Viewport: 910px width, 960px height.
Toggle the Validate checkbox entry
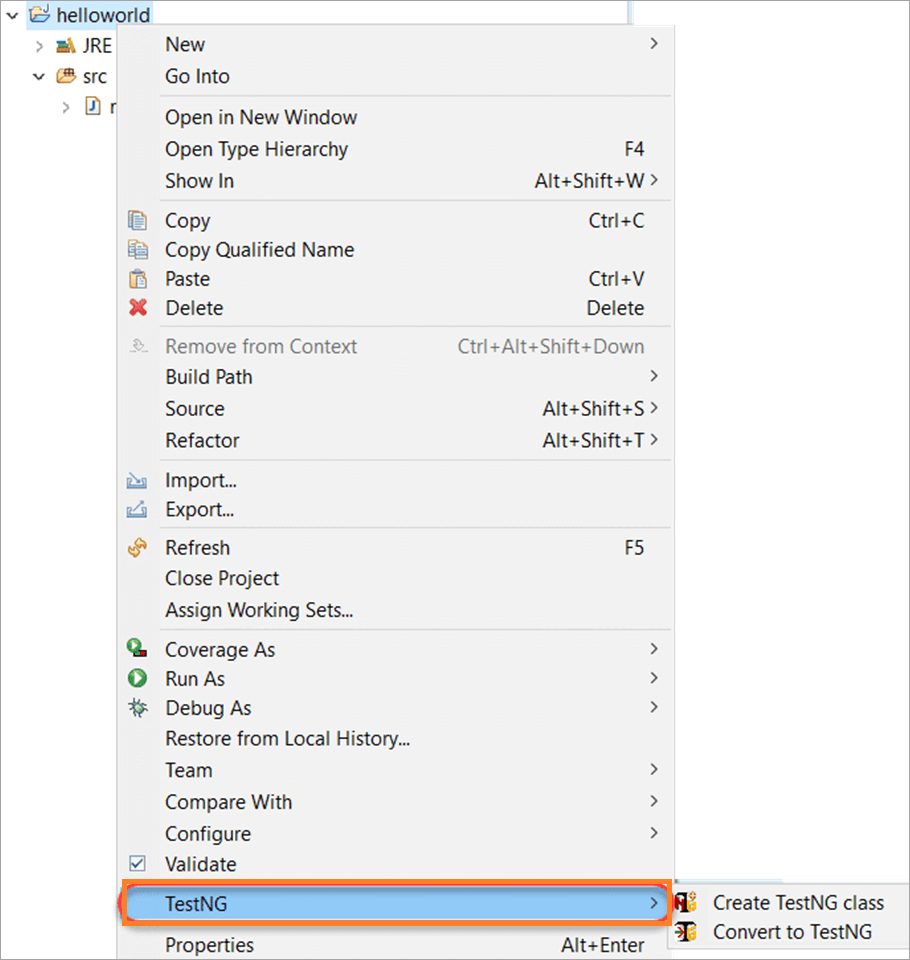138,863
